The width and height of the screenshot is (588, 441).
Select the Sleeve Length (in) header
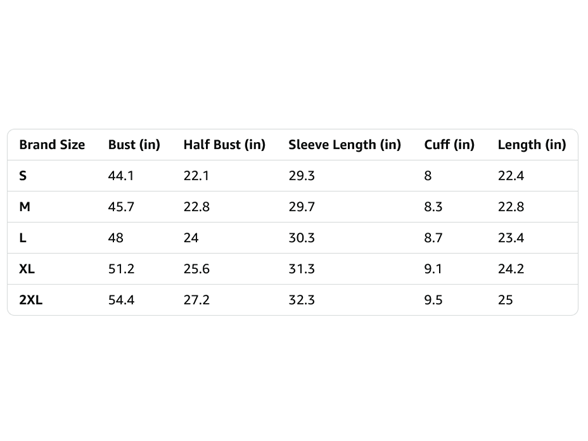(345, 145)
